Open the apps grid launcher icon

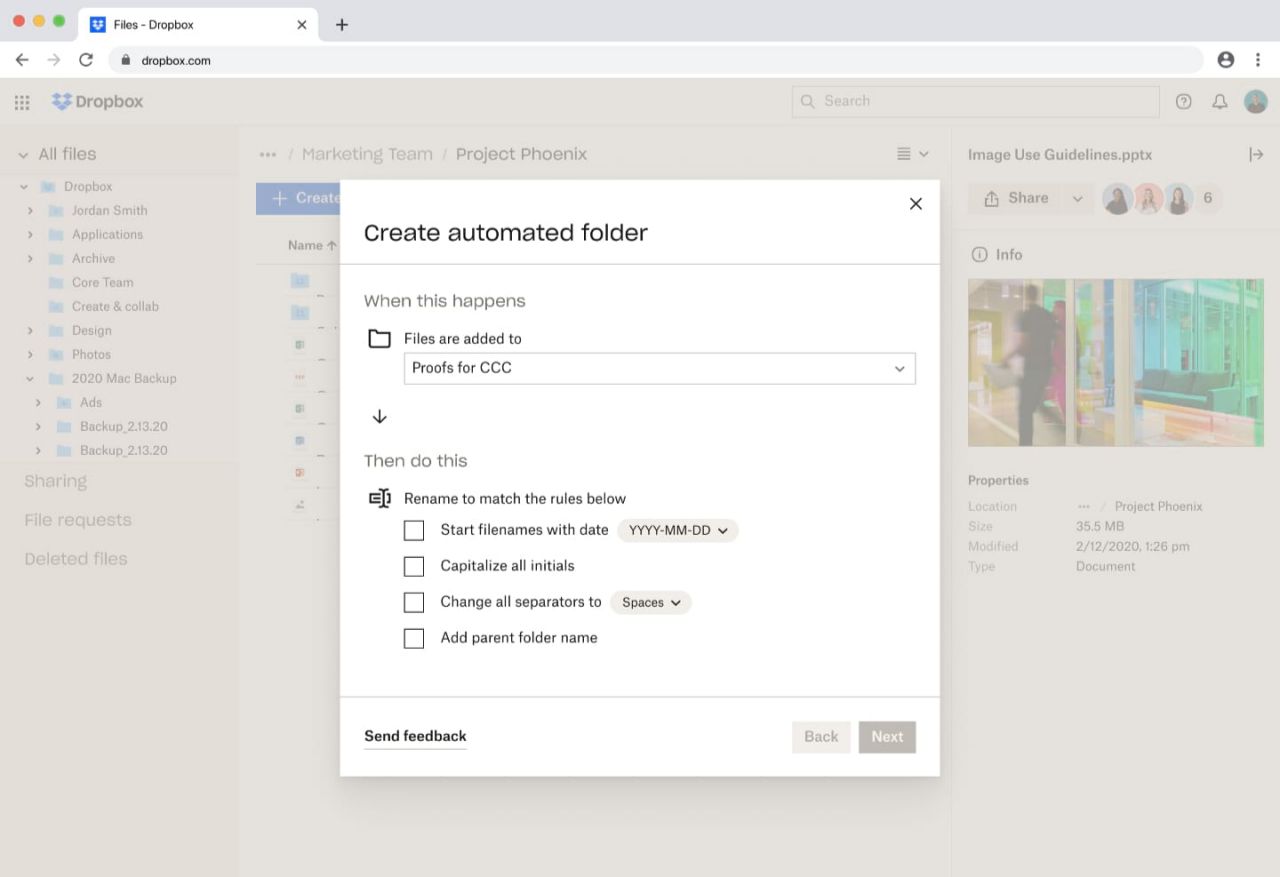click(x=22, y=101)
